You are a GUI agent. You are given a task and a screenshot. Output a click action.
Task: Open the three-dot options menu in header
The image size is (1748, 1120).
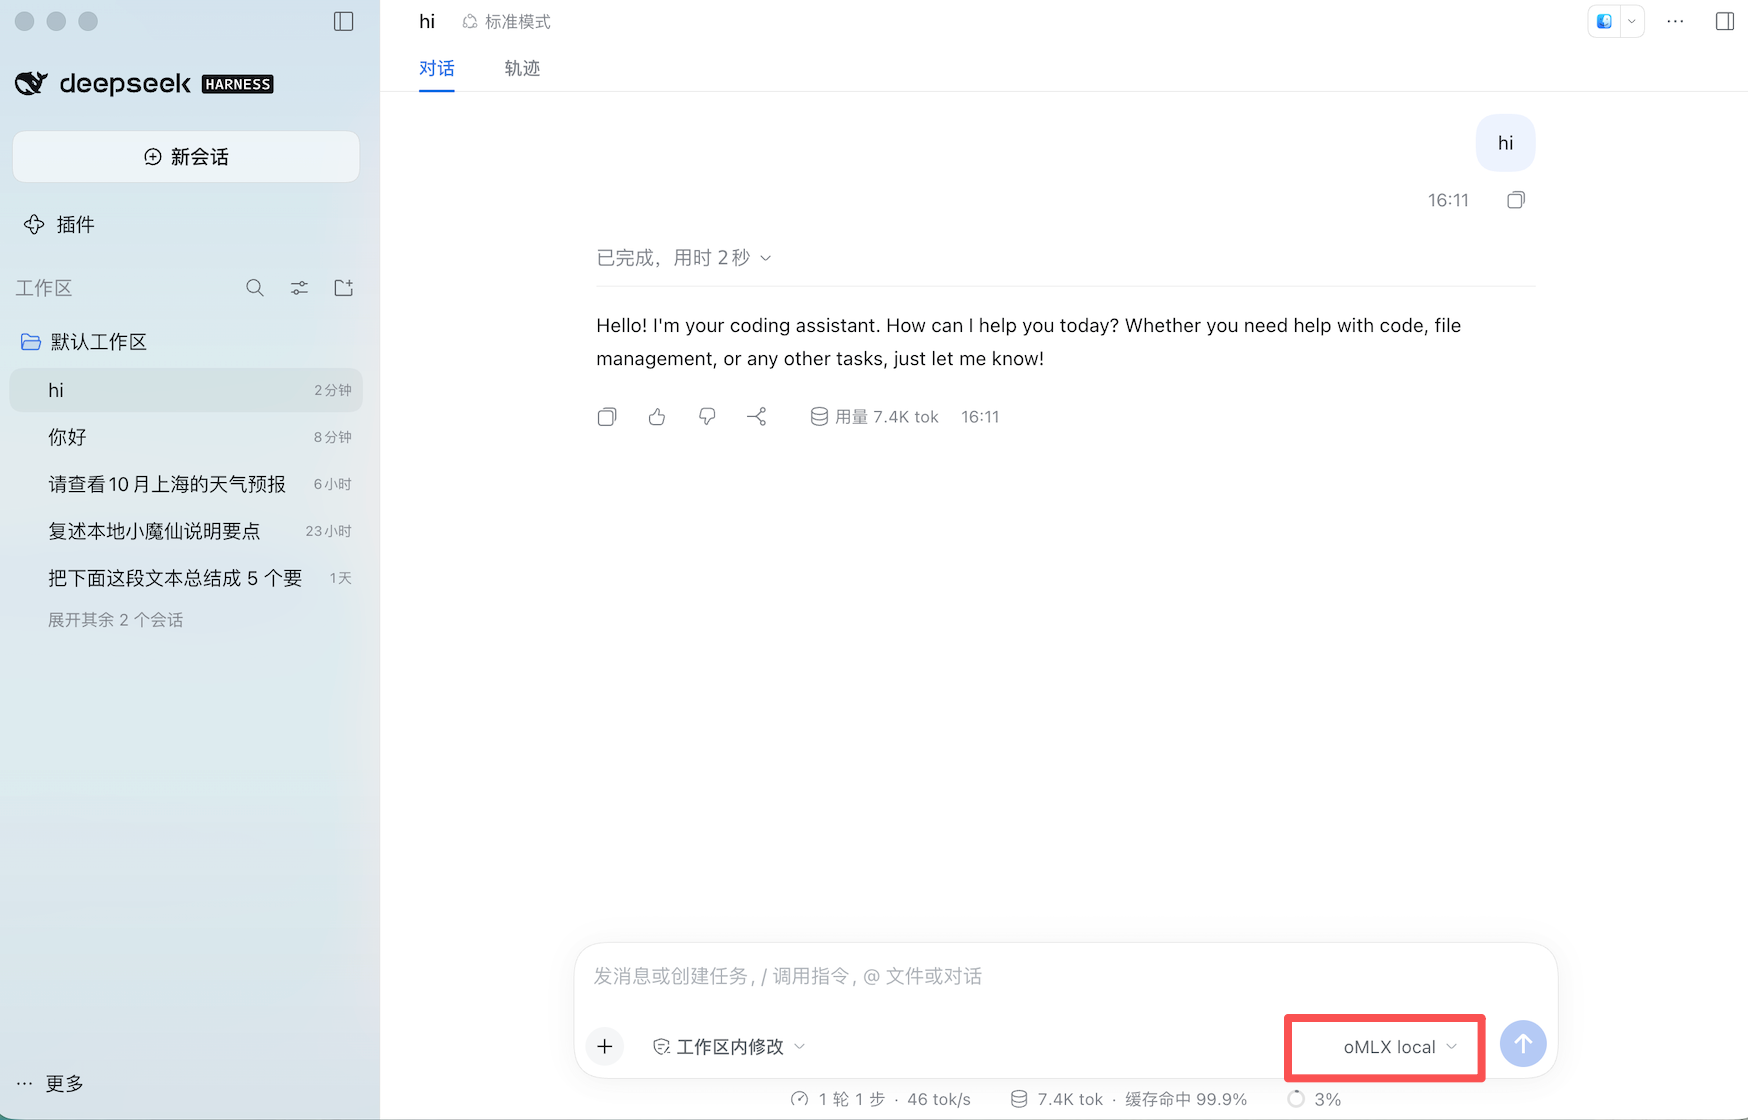pos(1675,21)
